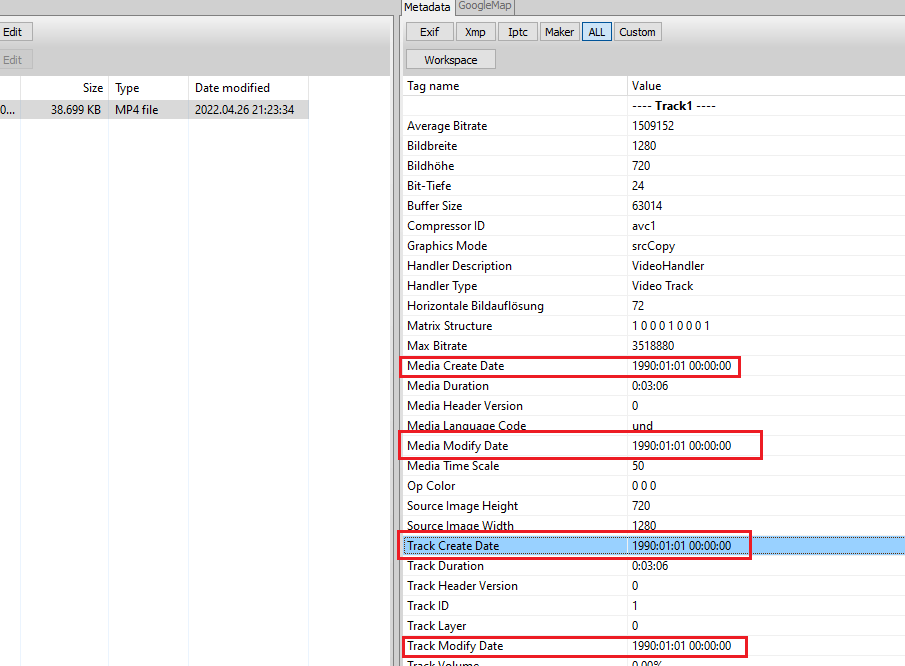Click the 3518880 max bitrate value
Image resolution: width=905 pixels, height=666 pixels.
pos(653,346)
